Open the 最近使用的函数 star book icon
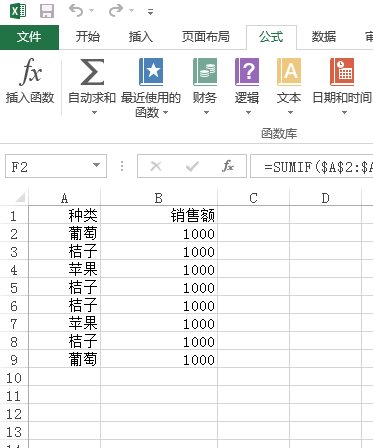Image resolution: width=373 pixels, height=448 pixels. pyautogui.click(x=151, y=72)
